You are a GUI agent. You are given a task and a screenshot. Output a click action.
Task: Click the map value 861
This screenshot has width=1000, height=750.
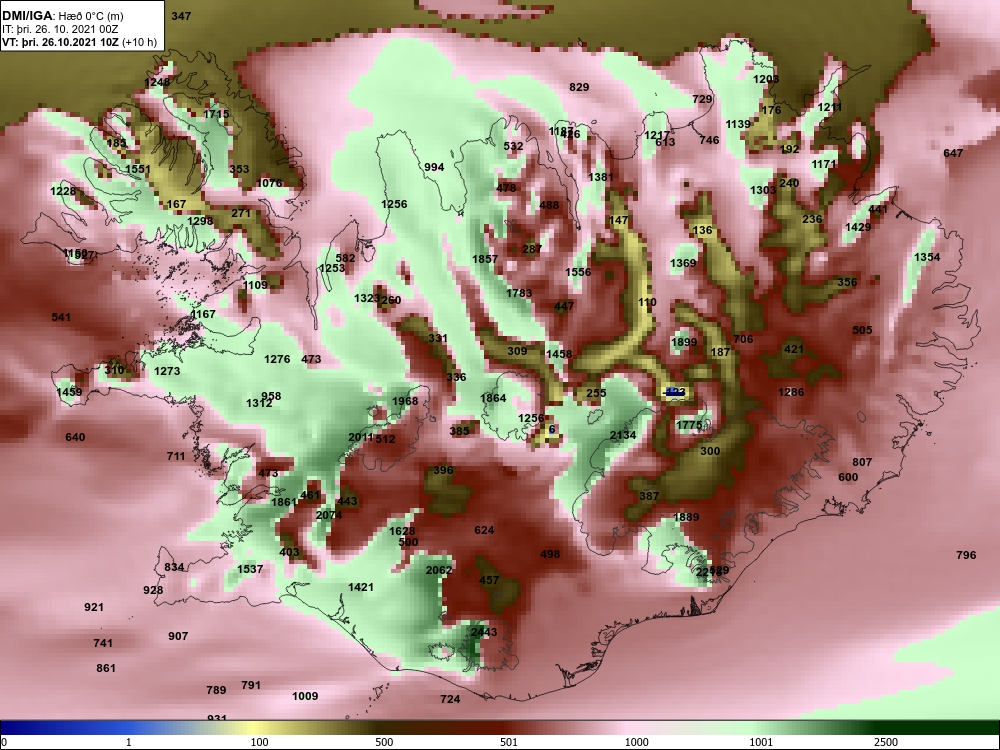coord(106,668)
